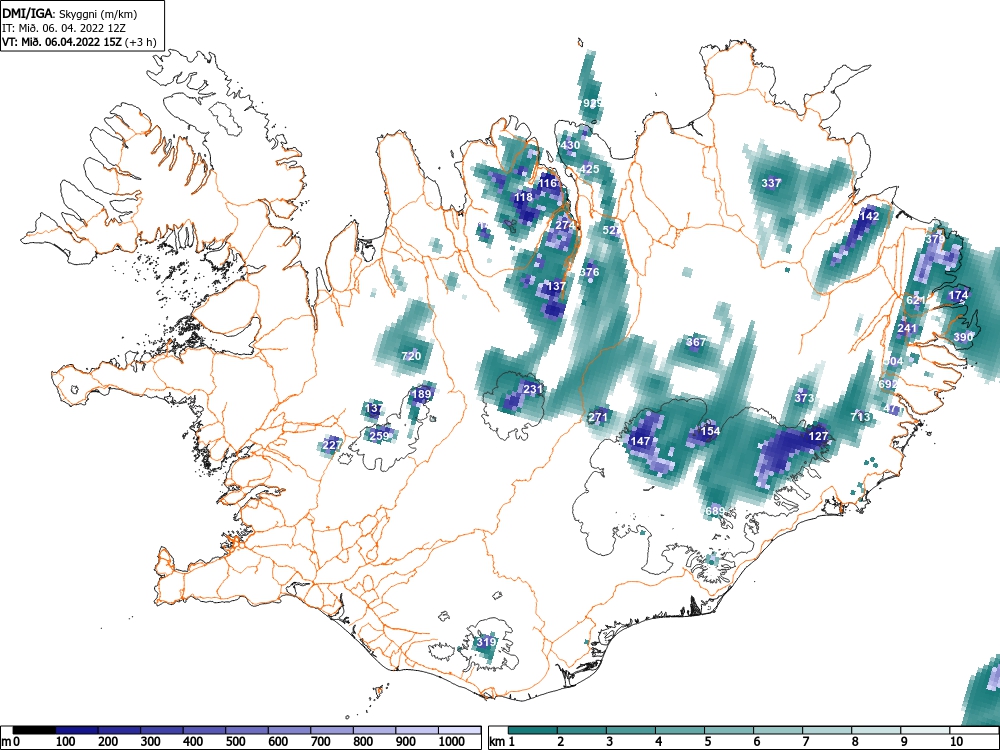Click the 'DMI/IGA: Skyggni (m/km)' title text
1000x750 pixels.
[70, 14]
